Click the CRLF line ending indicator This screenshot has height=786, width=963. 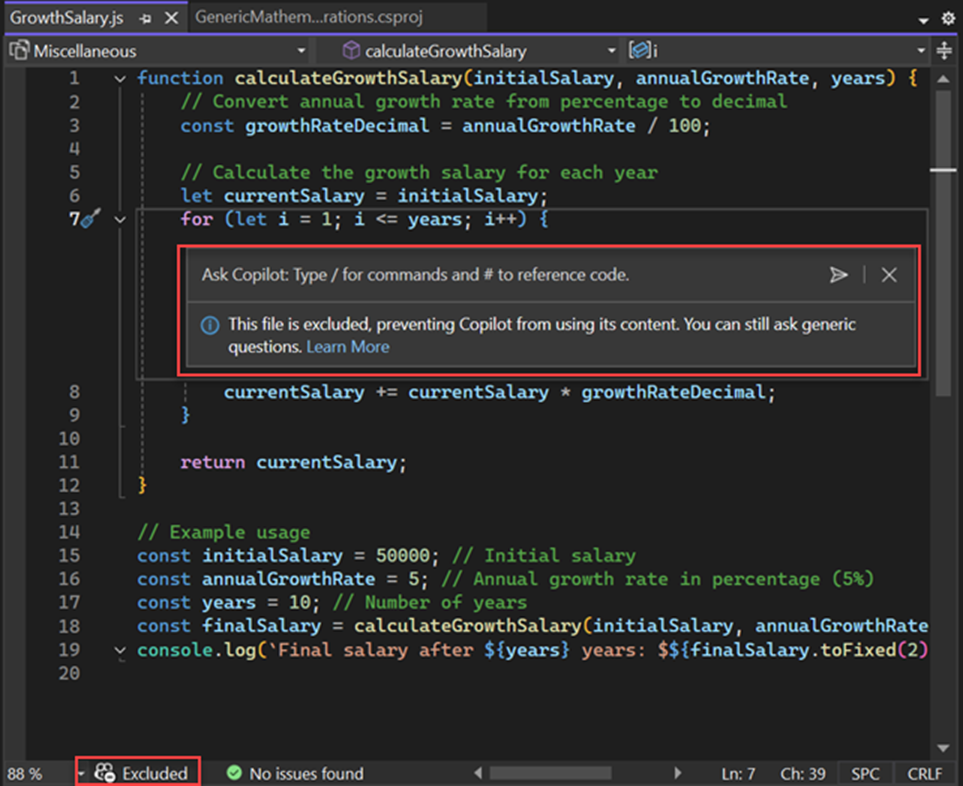point(924,773)
